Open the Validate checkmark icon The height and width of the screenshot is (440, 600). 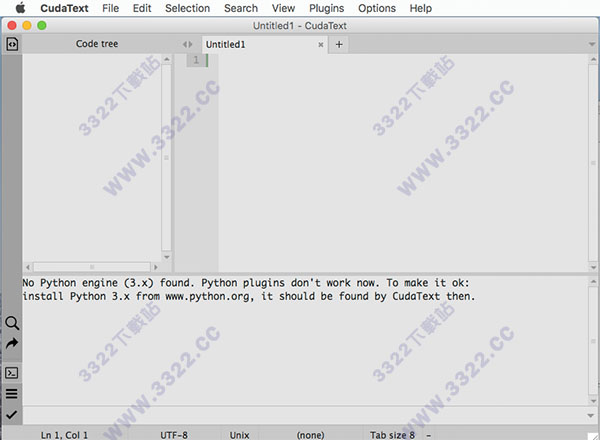[12, 415]
